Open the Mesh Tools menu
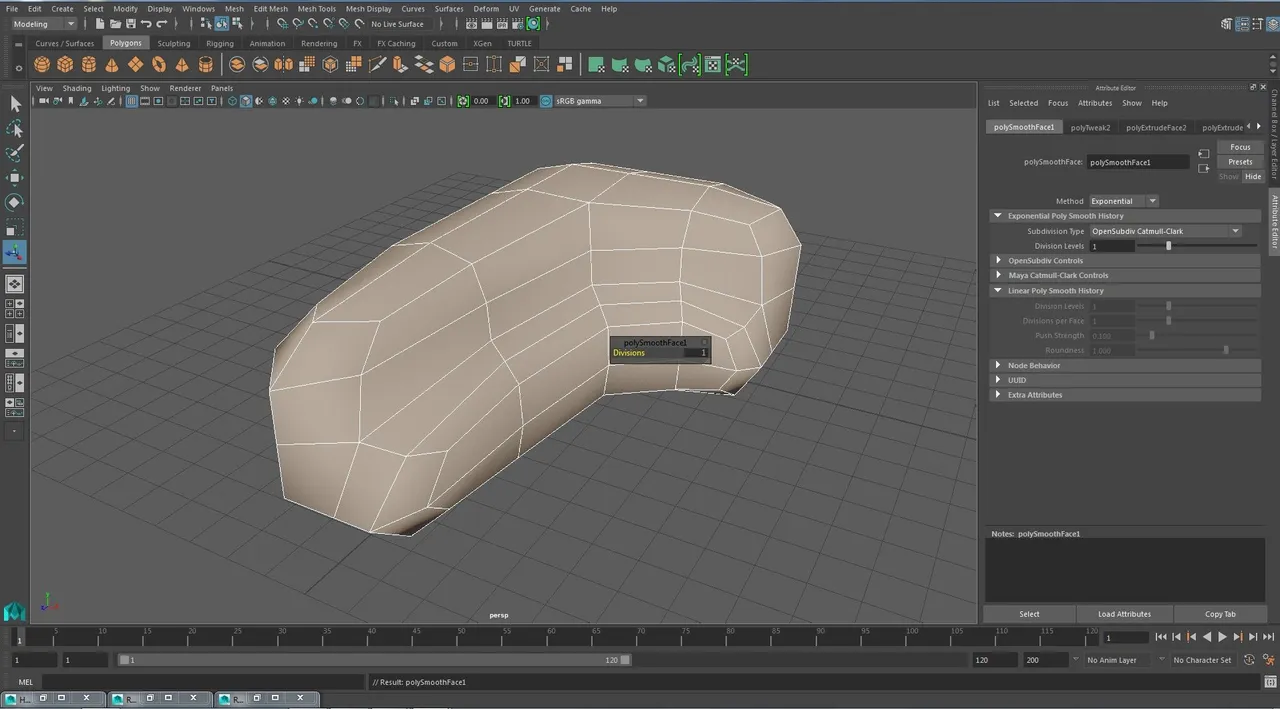 click(x=317, y=8)
